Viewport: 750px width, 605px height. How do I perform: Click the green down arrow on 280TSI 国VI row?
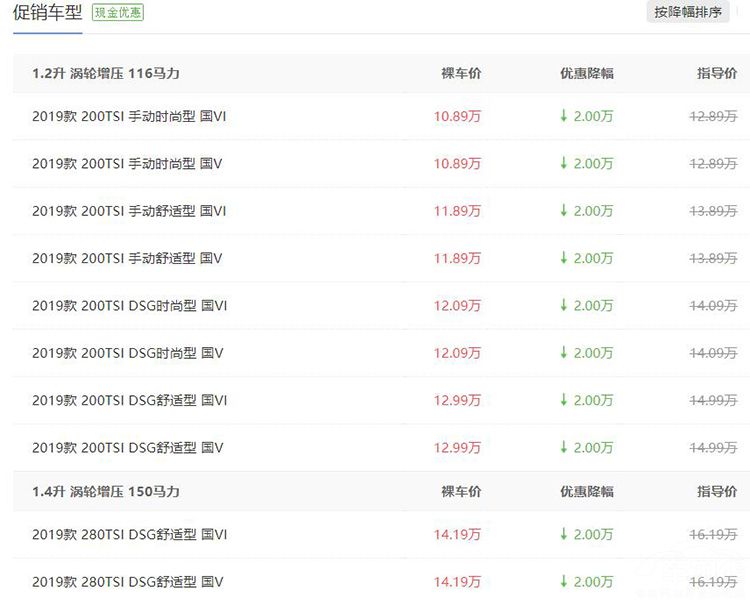coord(564,533)
